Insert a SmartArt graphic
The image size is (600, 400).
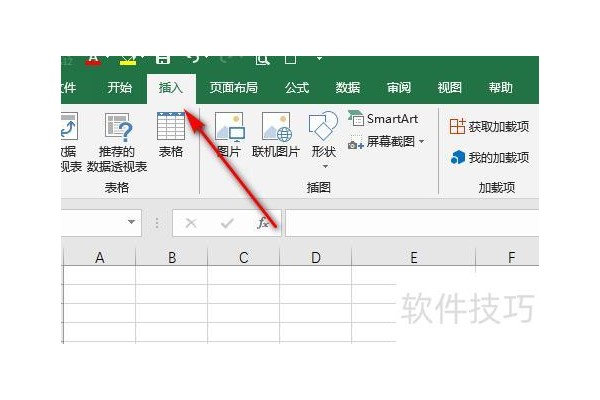click(383, 119)
